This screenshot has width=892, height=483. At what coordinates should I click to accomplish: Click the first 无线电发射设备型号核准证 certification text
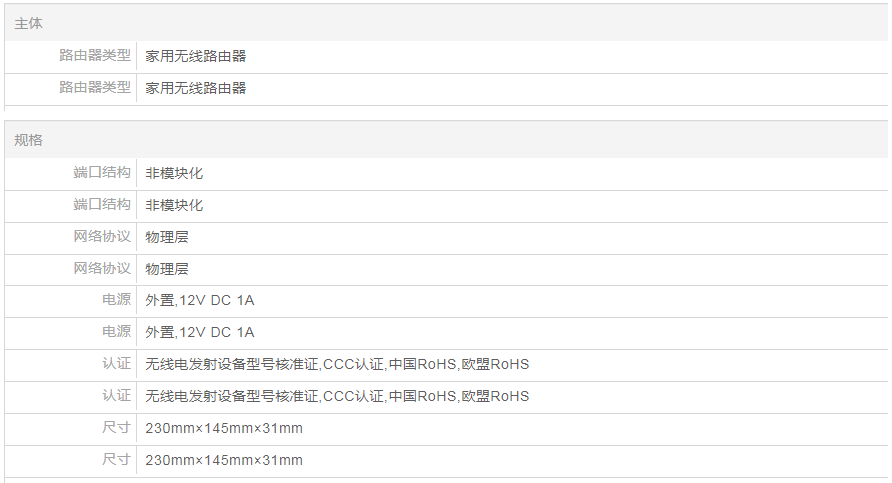pos(232,364)
